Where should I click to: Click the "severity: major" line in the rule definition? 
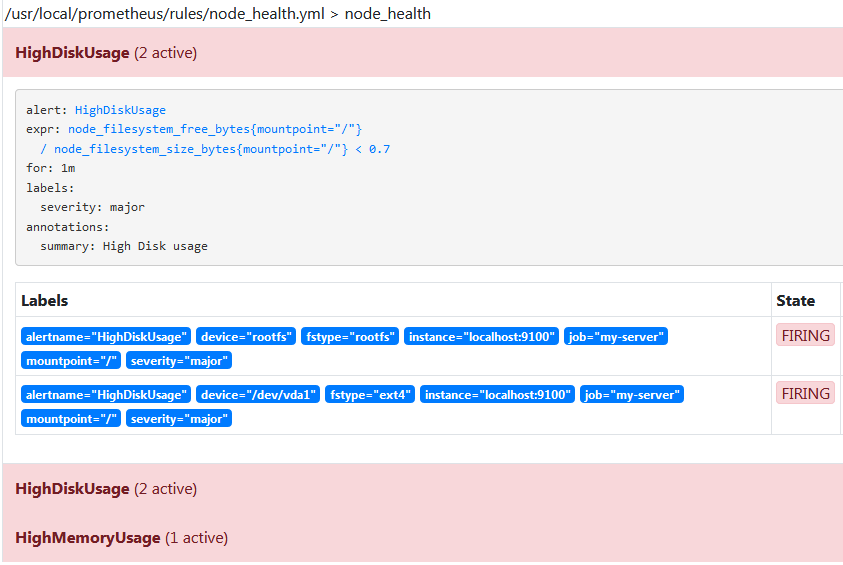[x=92, y=207]
